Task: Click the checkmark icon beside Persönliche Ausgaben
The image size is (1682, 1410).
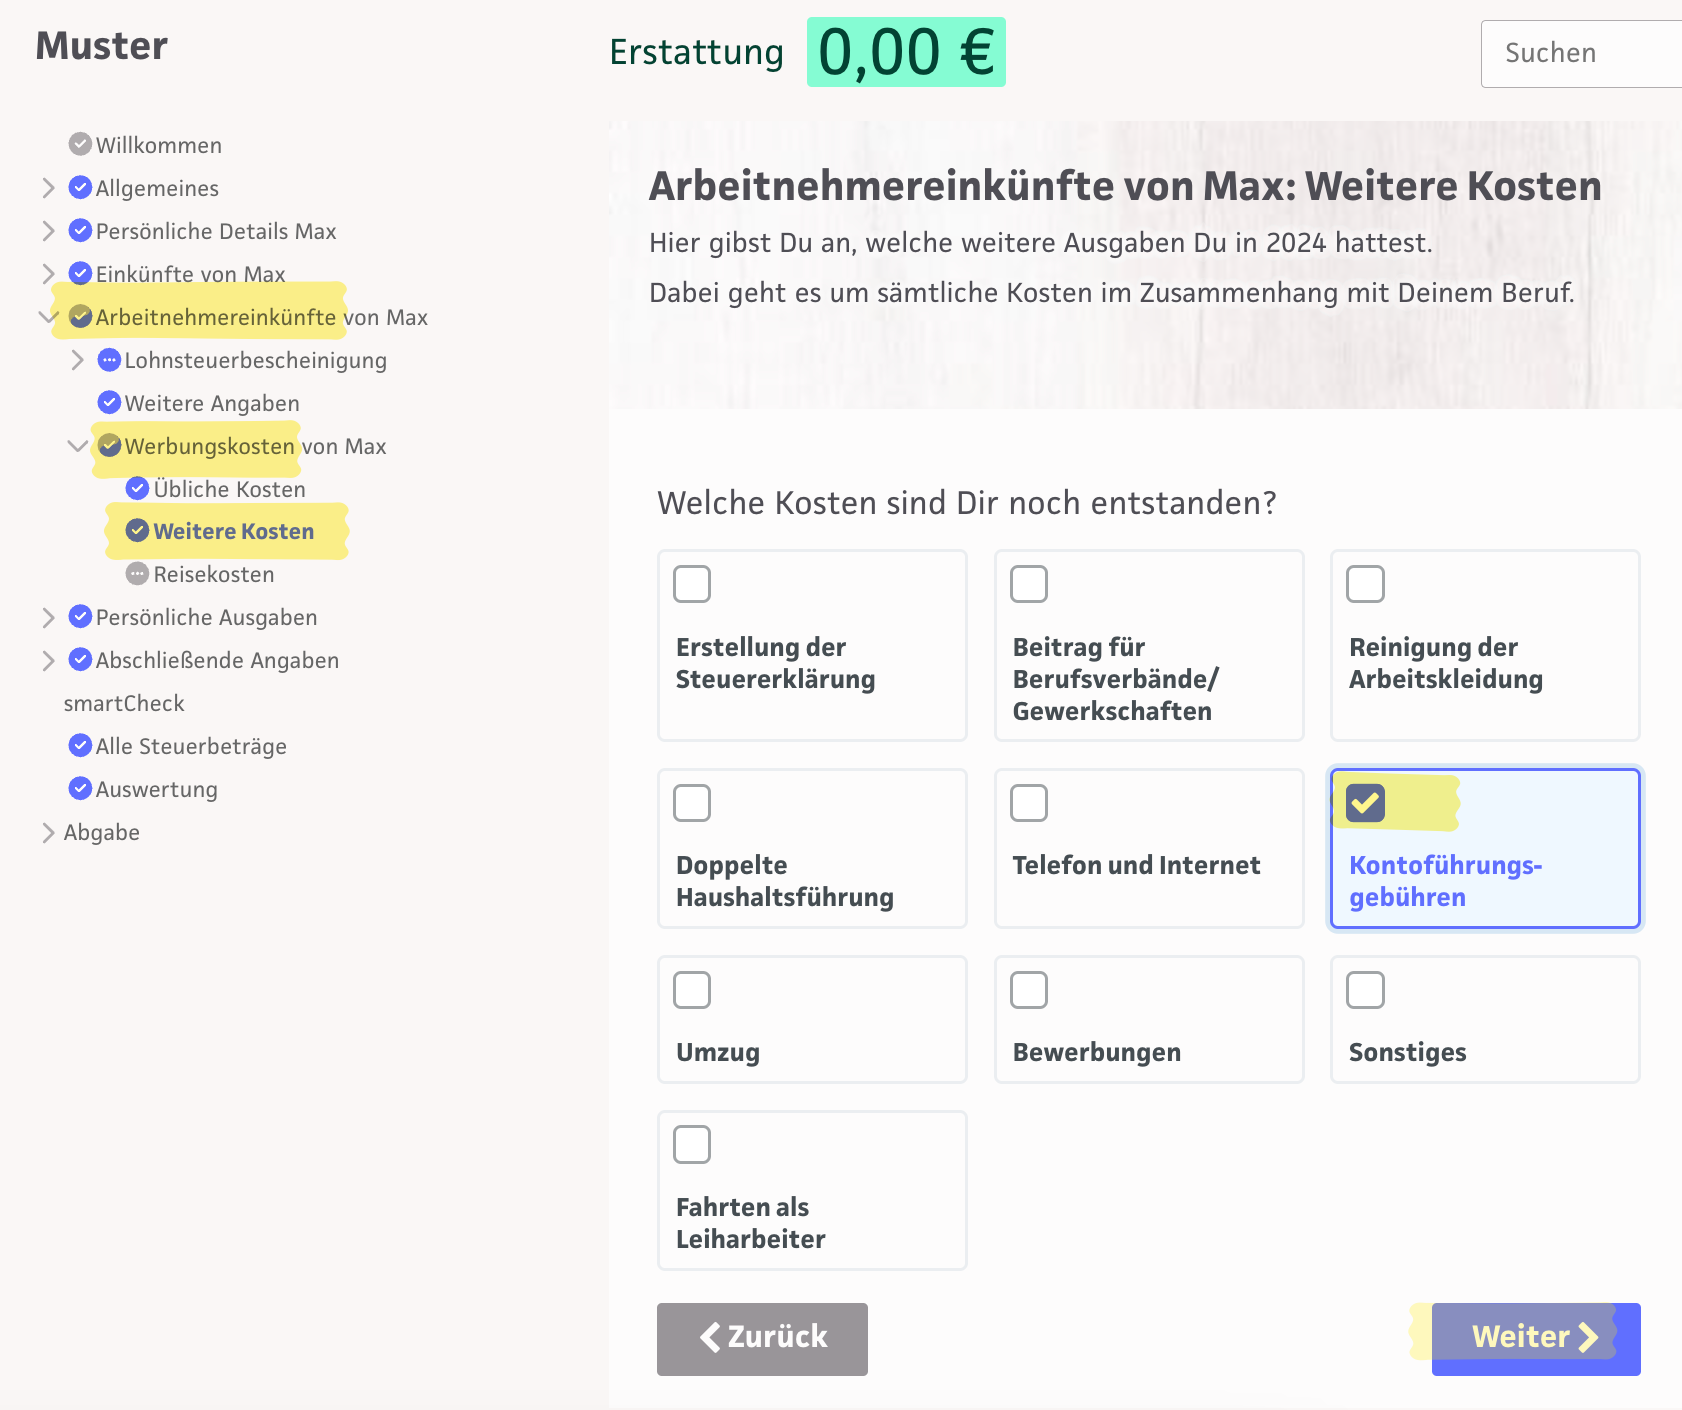Action: tap(80, 617)
